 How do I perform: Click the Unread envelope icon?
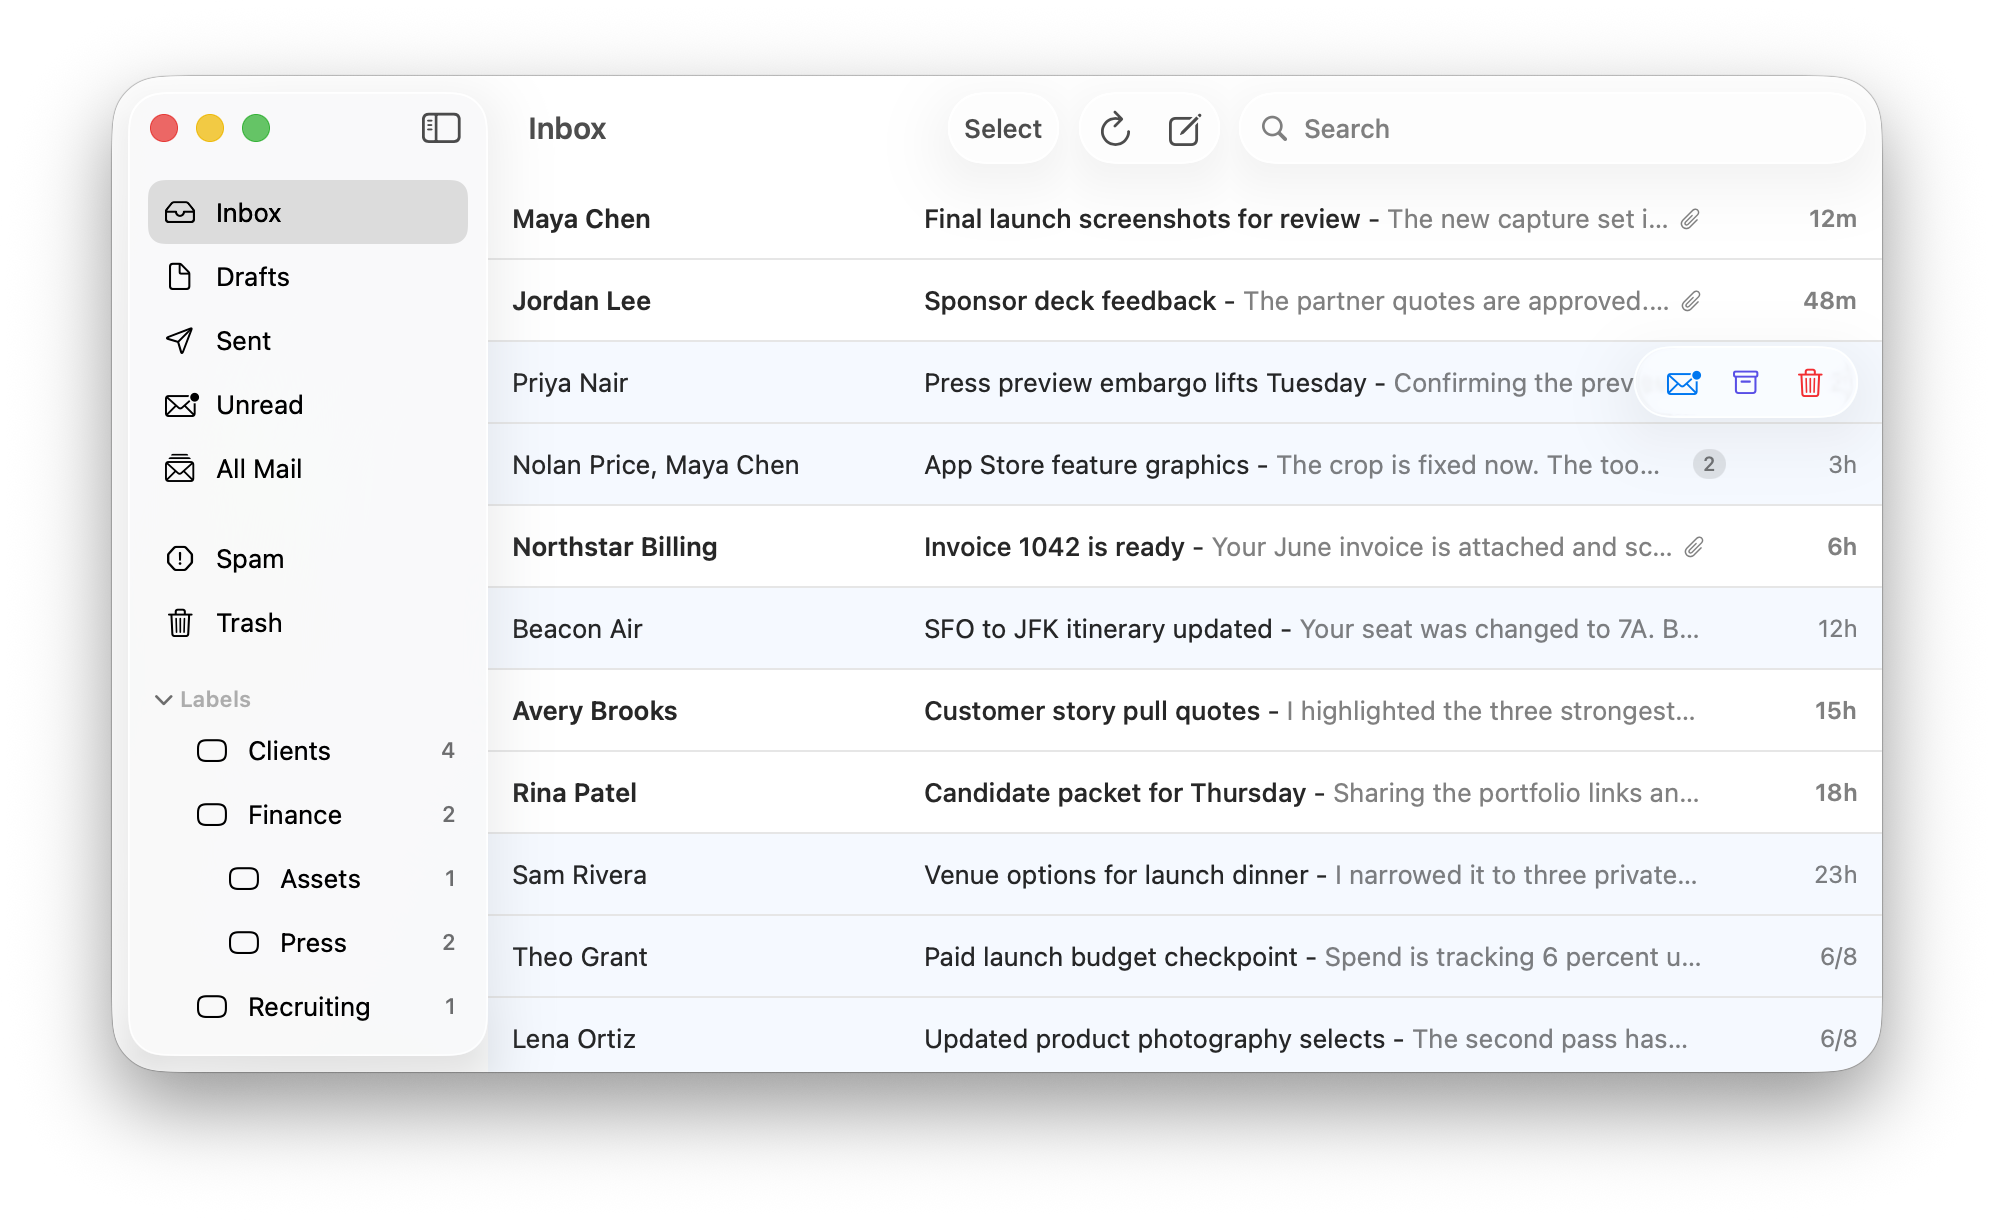[x=181, y=405]
